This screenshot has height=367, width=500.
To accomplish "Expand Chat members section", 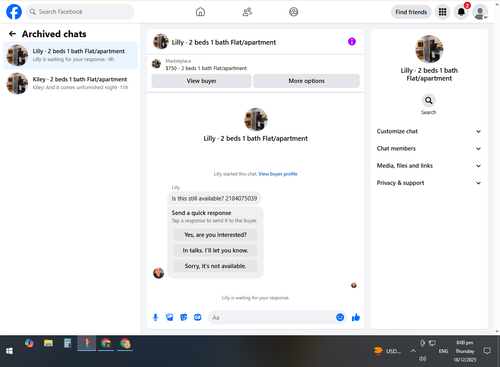I will (429, 149).
